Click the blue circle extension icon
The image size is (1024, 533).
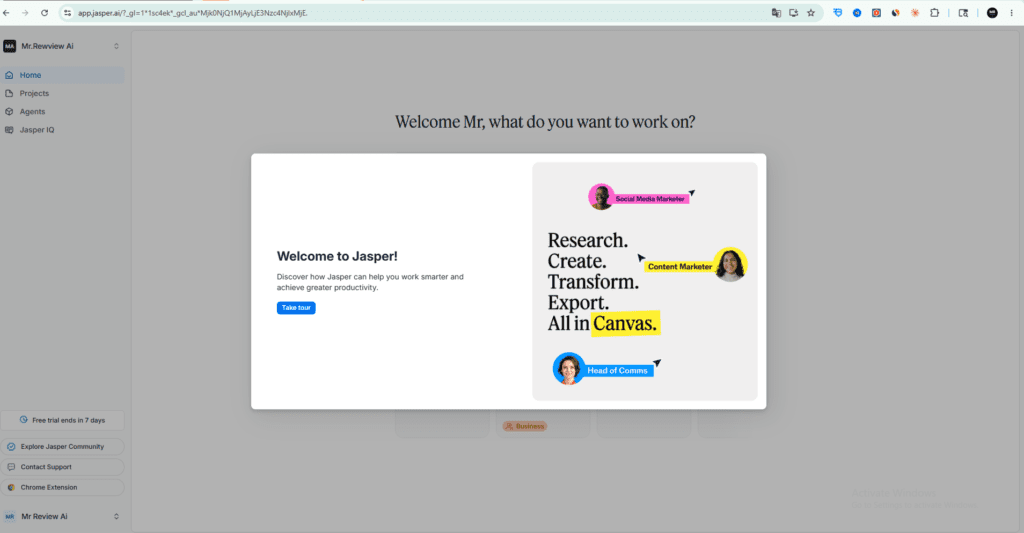(857, 12)
